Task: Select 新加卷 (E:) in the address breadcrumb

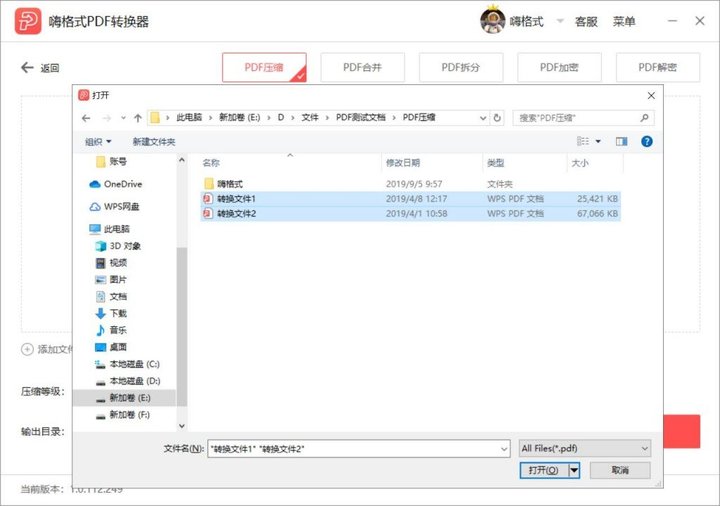Action: point(239,118)
